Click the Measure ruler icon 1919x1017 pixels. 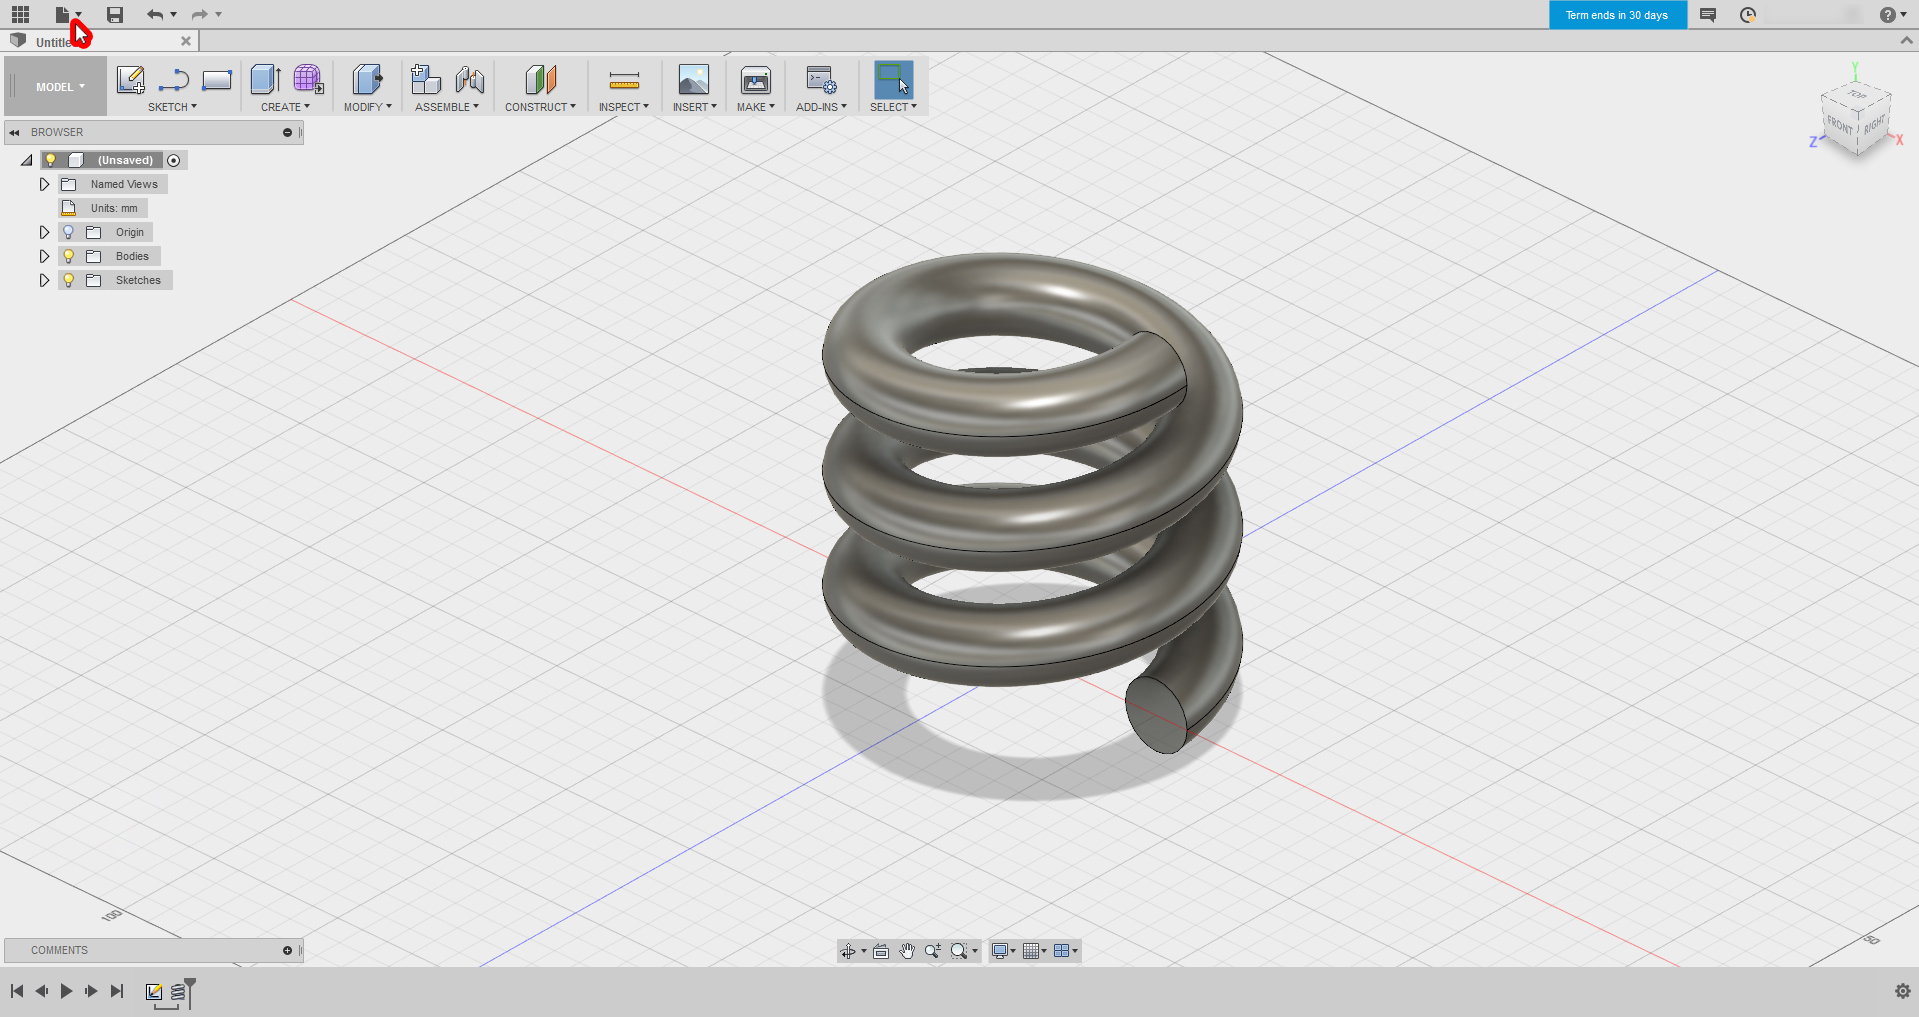[624, 80]
